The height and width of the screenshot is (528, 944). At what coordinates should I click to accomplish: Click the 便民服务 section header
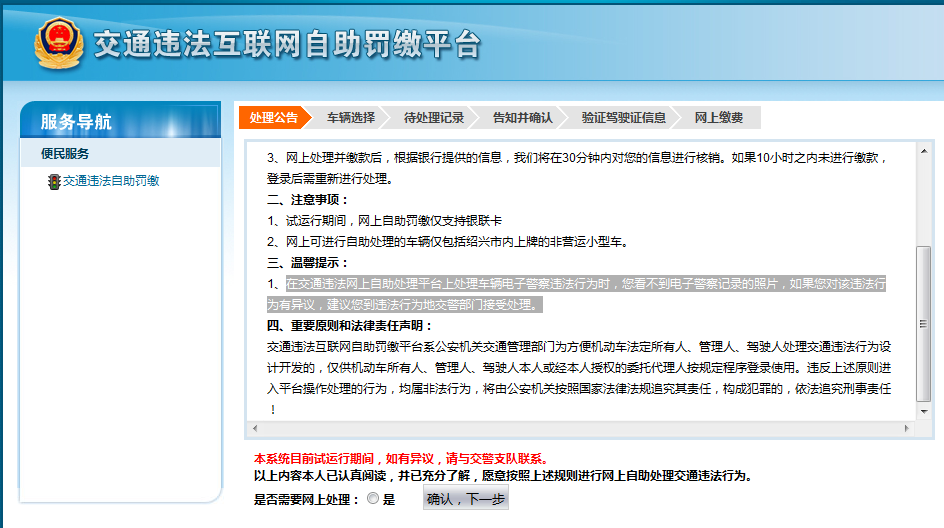(x=65, y=153)
